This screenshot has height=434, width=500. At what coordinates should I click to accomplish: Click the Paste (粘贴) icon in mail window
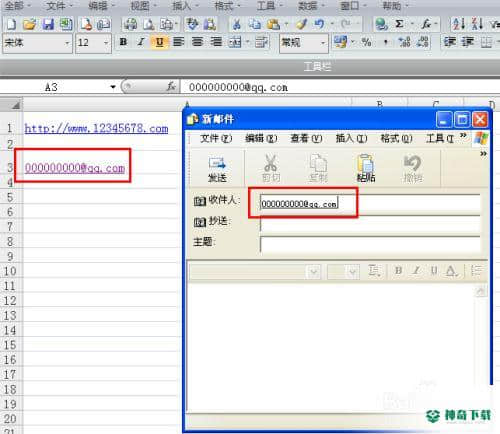pyautogui.click(x=366, y=169)
